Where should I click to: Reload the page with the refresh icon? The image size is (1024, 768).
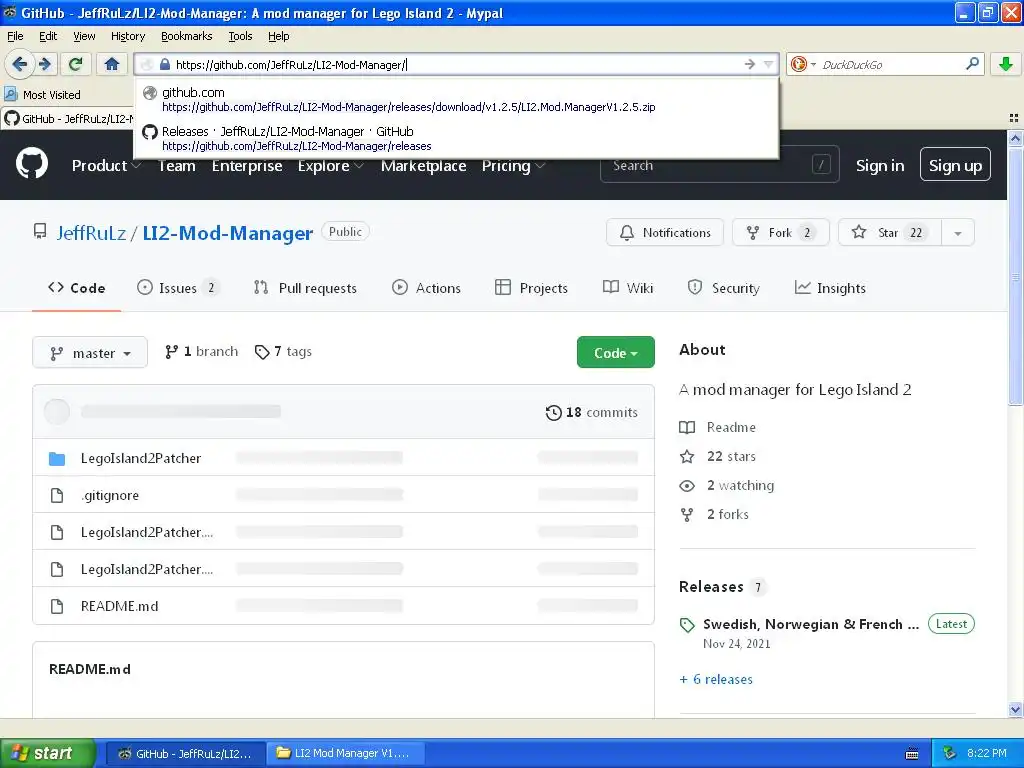coord(75,64)
